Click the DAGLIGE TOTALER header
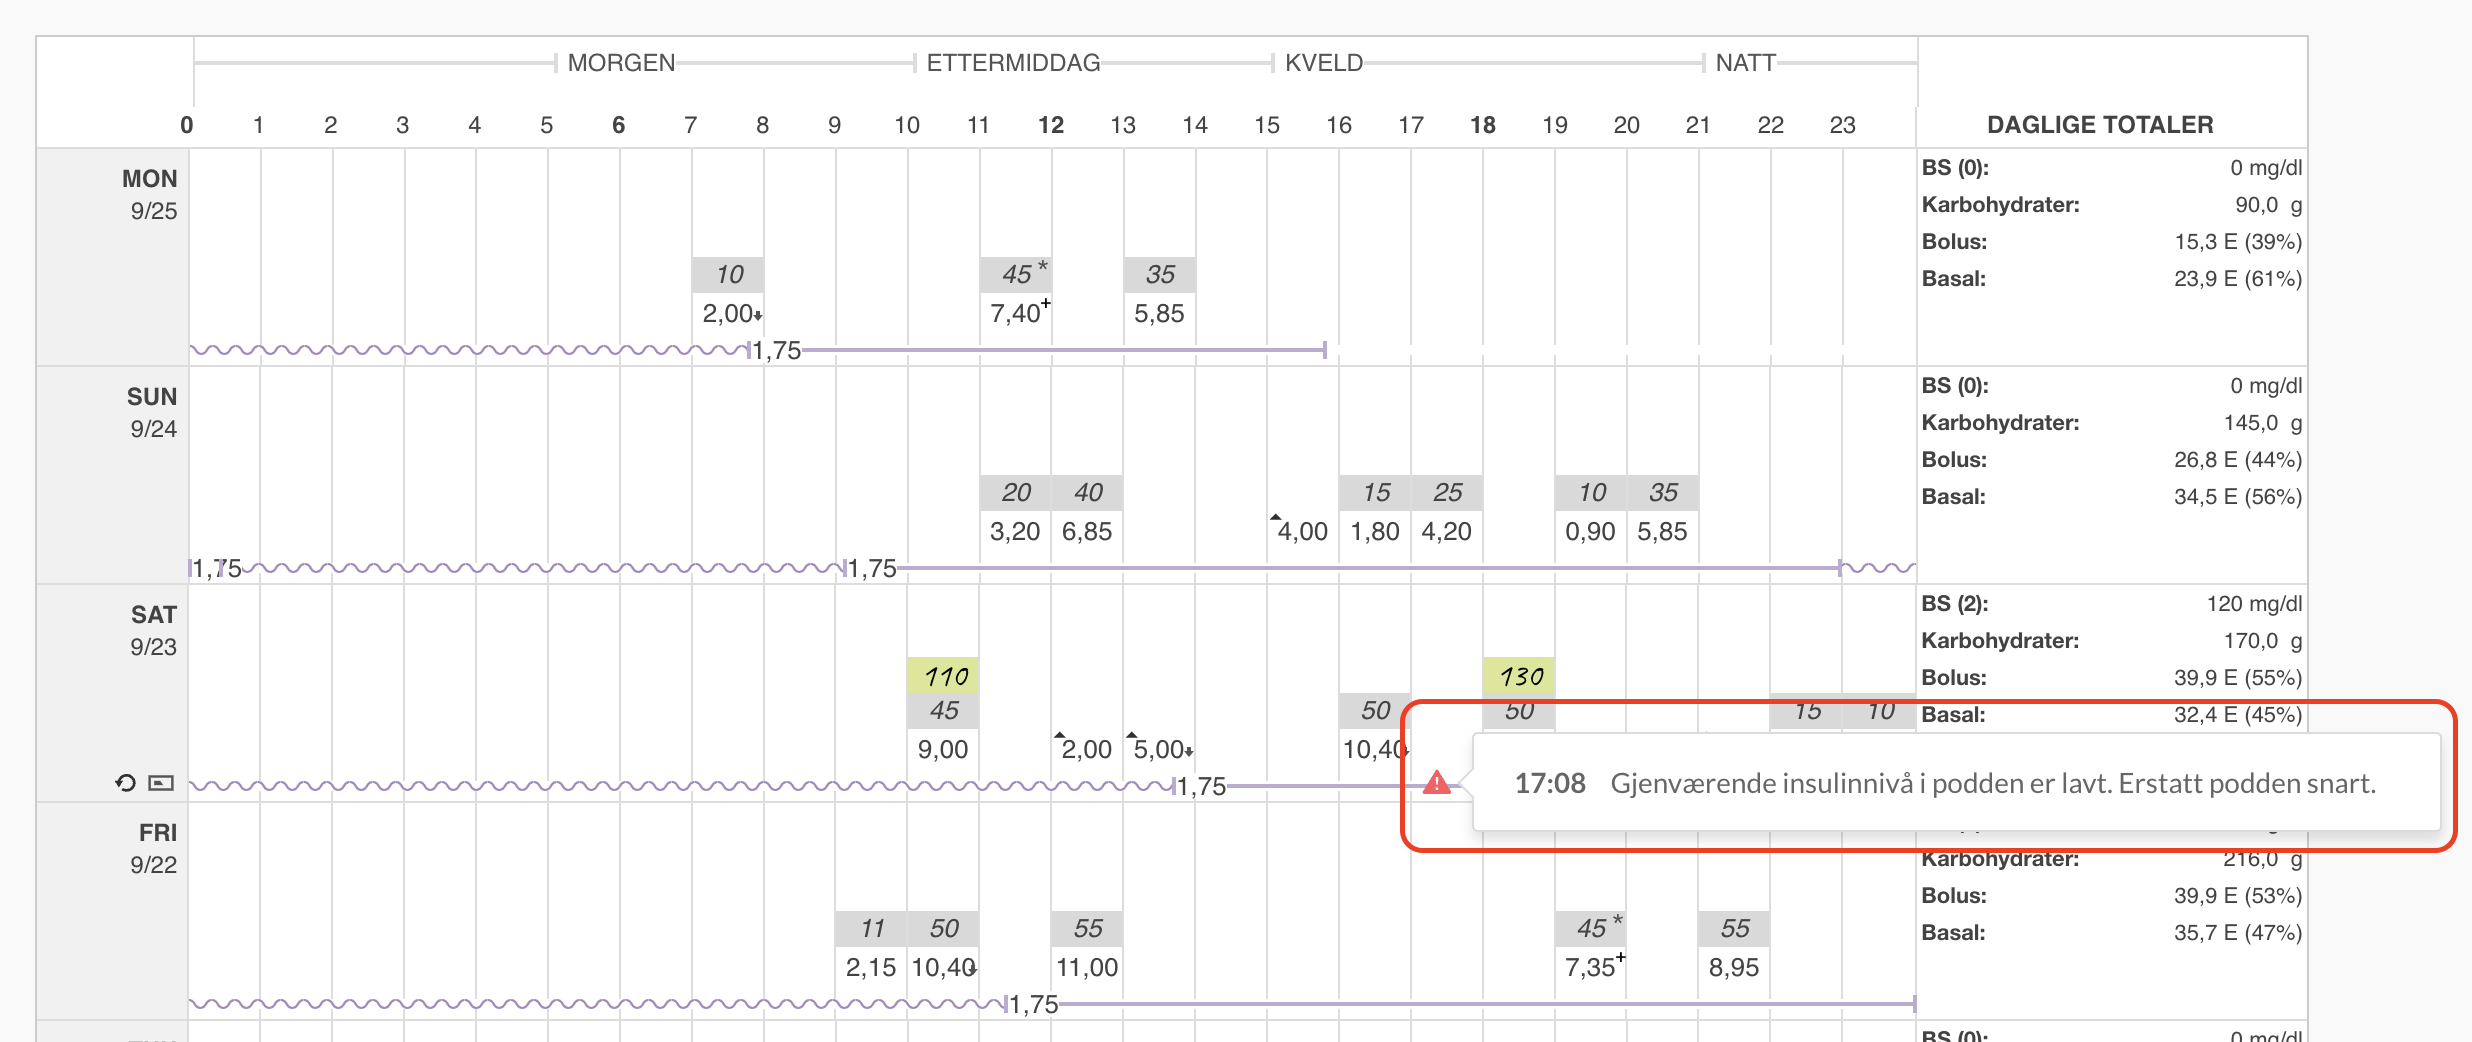 [2100, 125]
